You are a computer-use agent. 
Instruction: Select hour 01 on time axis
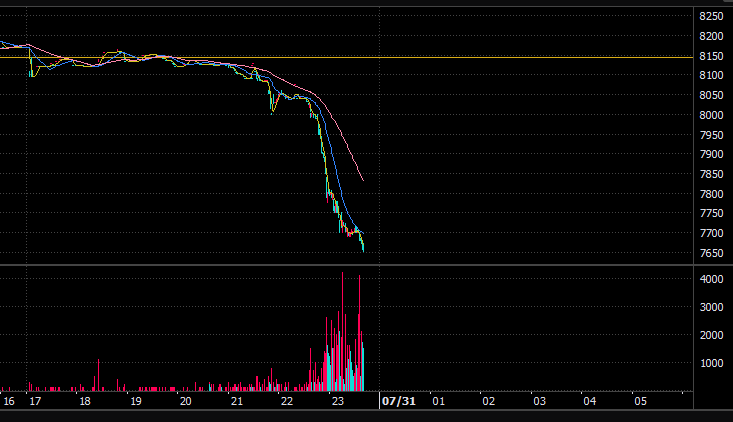coord(438,401)
